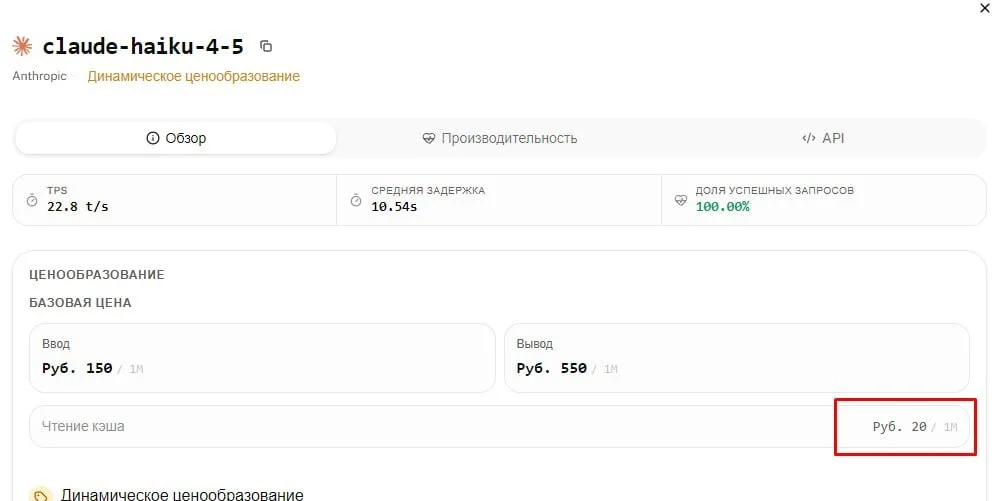Click the Руб. 550 output price

click(x=551, y=368)
